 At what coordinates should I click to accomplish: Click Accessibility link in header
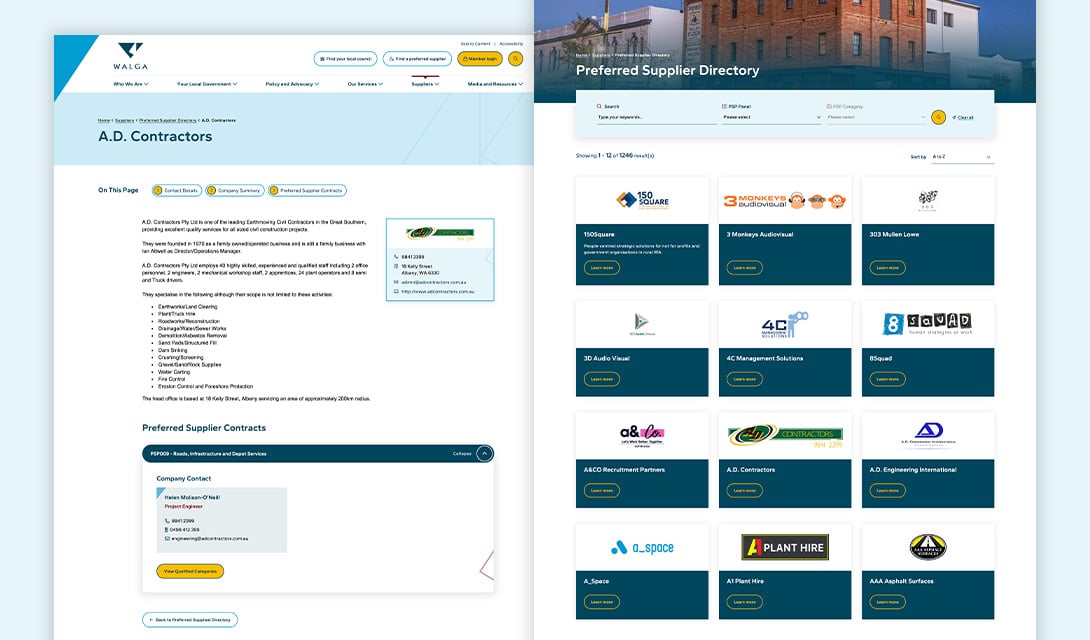pyautogui.click(x=511, y=44)
